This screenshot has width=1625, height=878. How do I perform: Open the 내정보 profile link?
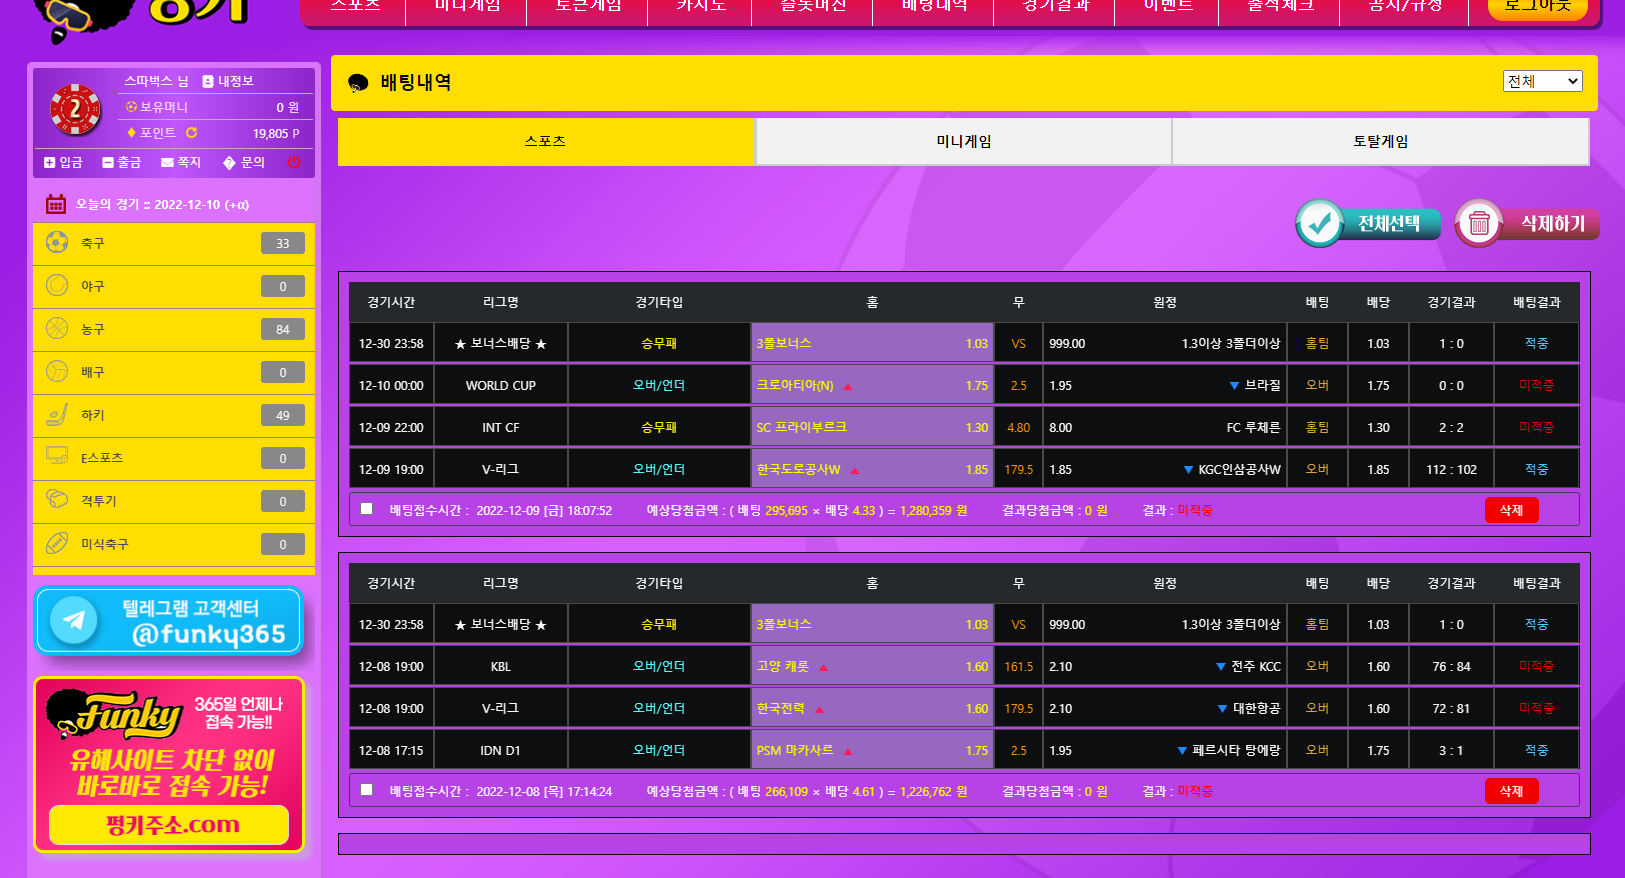228,81
